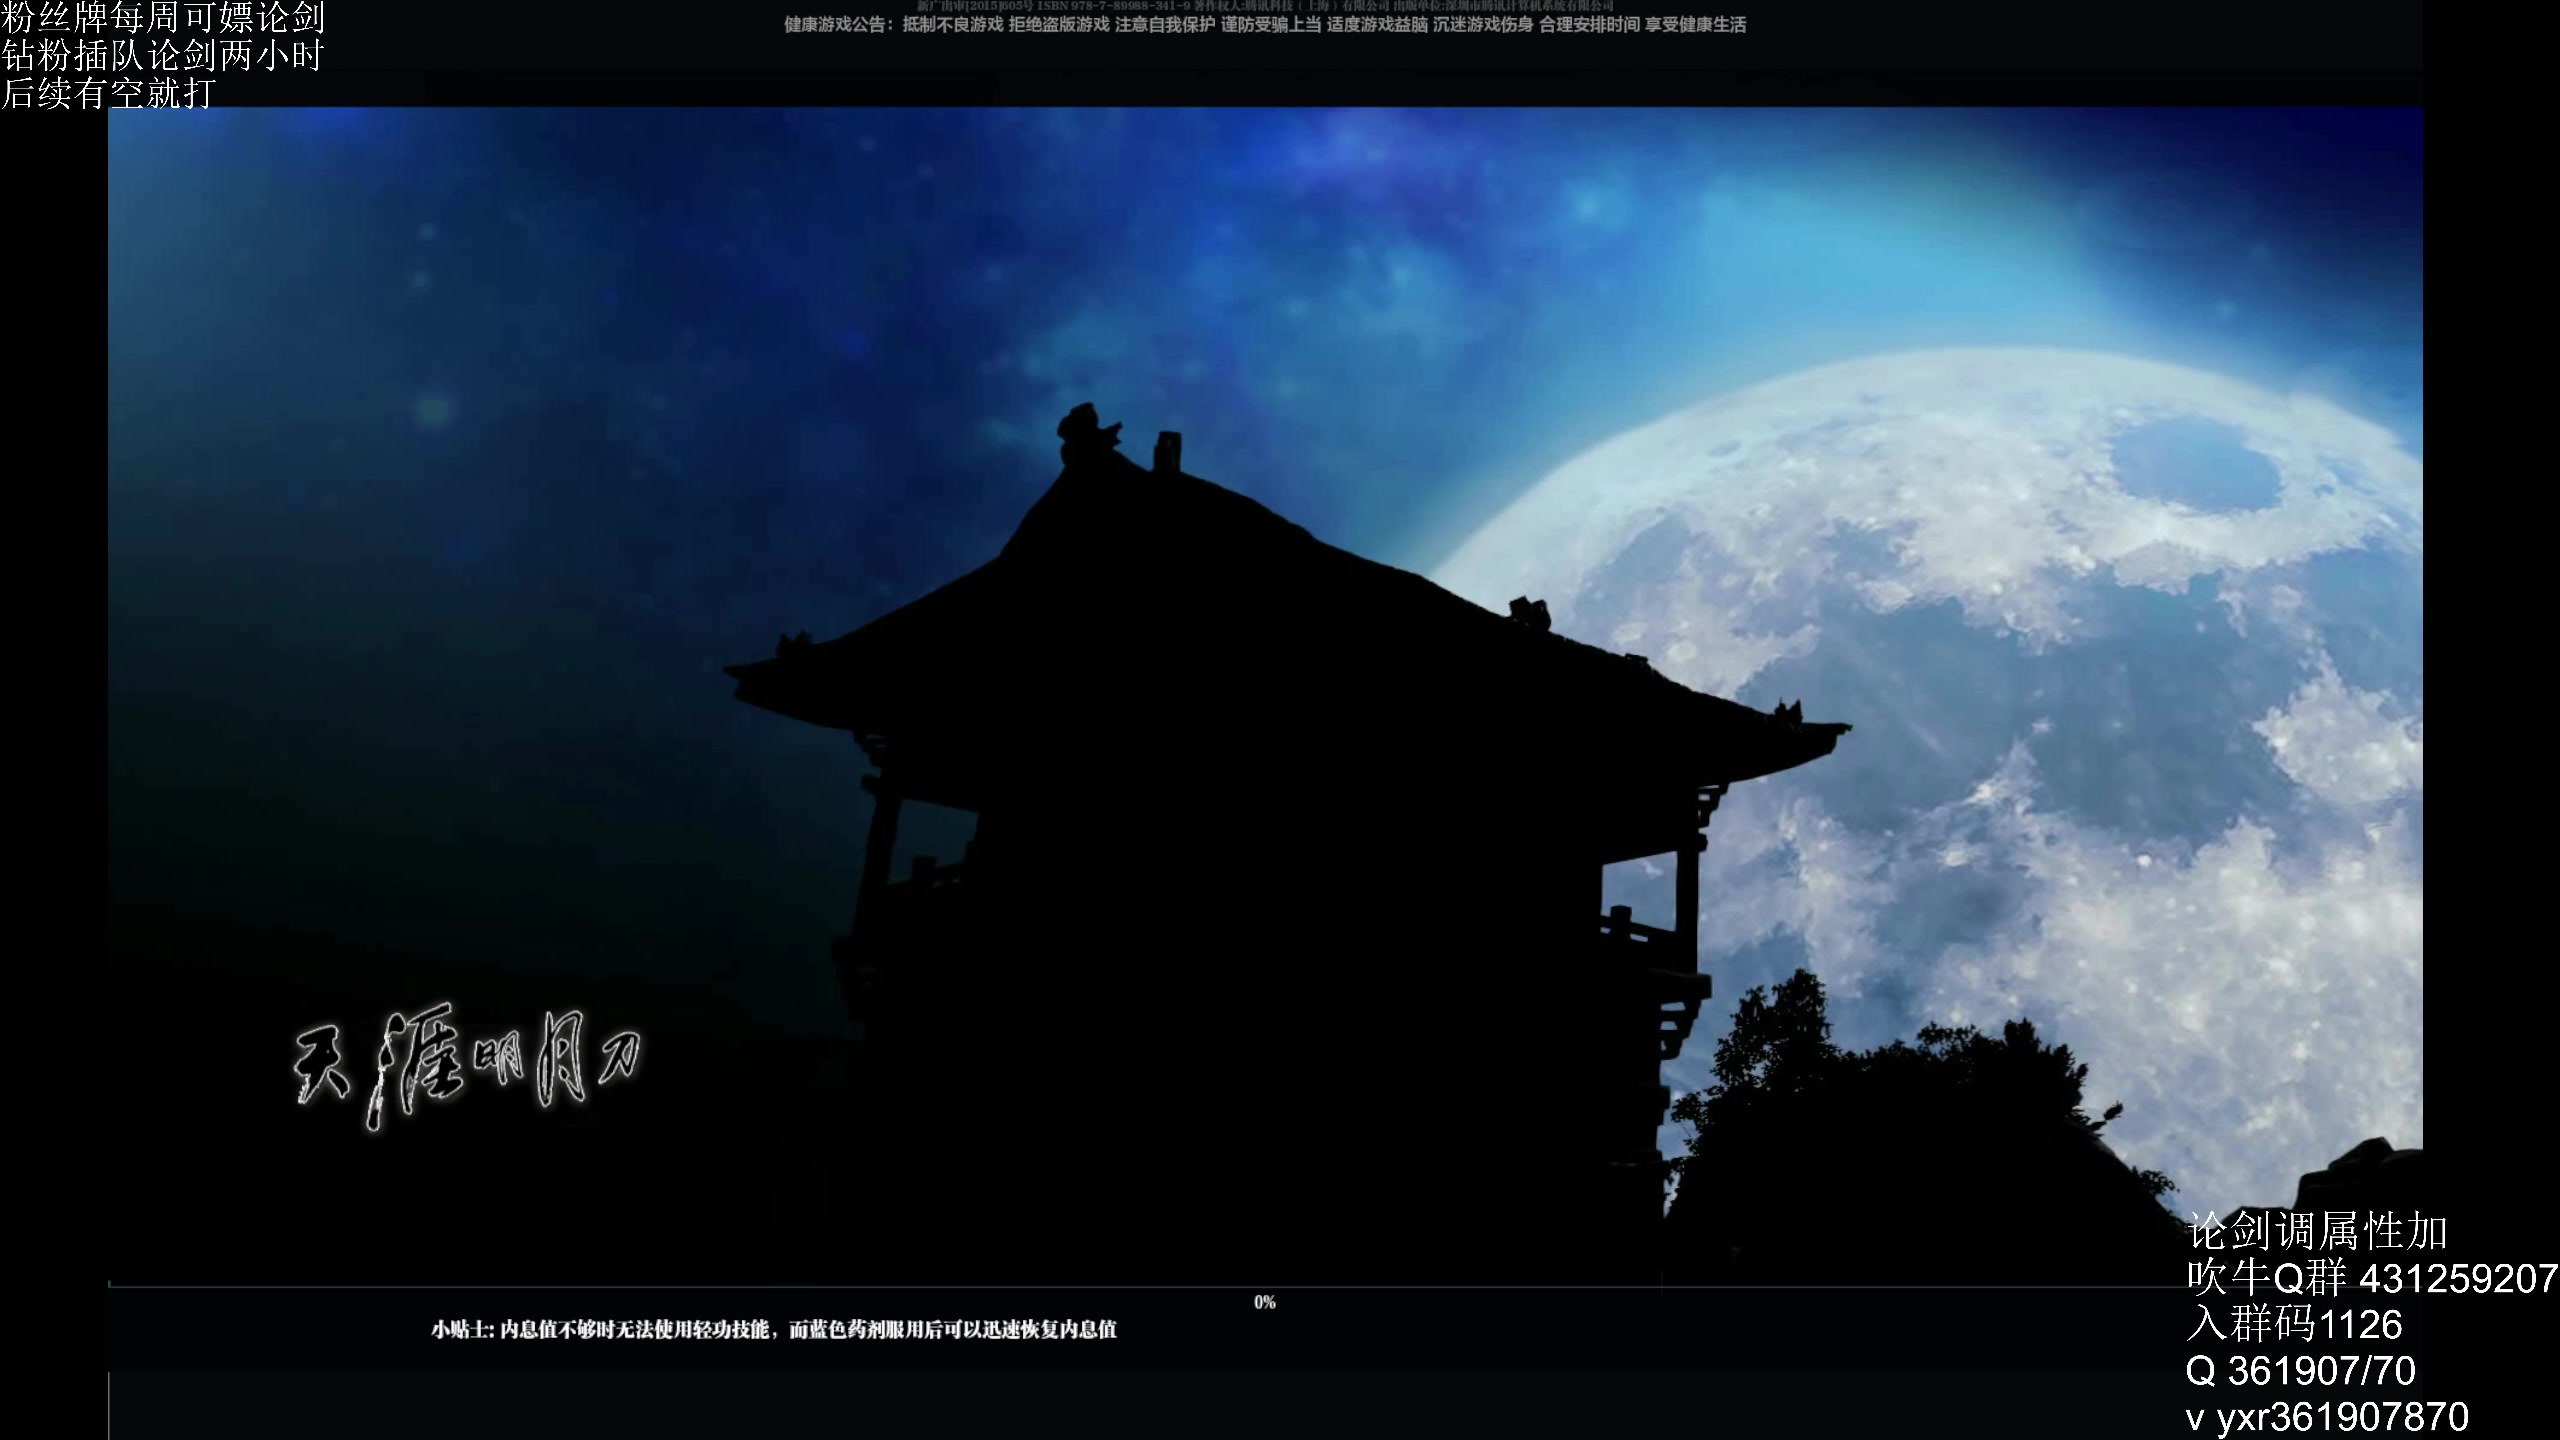Image resolution: width=2560 pixels, height=1440 pixels.
Task: Click the ISBN copyright line at top
Action: [1265, 6]
